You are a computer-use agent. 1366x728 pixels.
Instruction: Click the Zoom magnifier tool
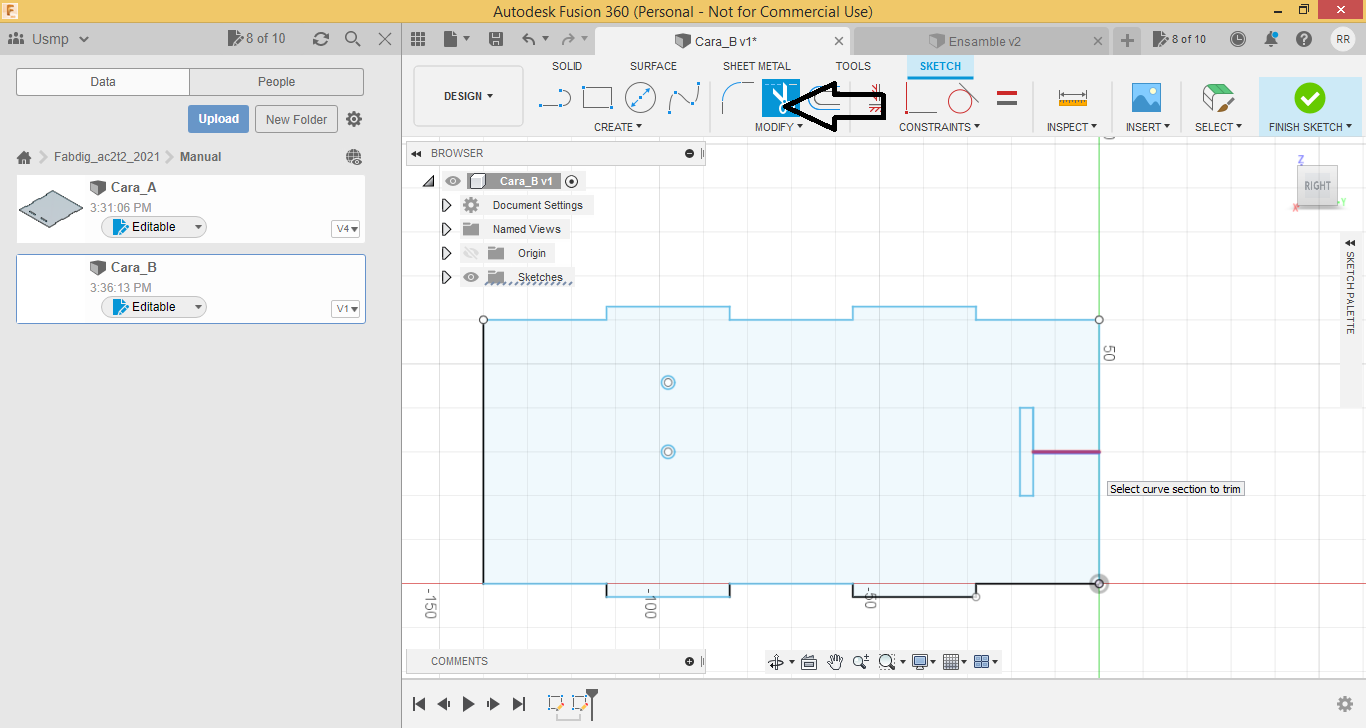point(861,662)
